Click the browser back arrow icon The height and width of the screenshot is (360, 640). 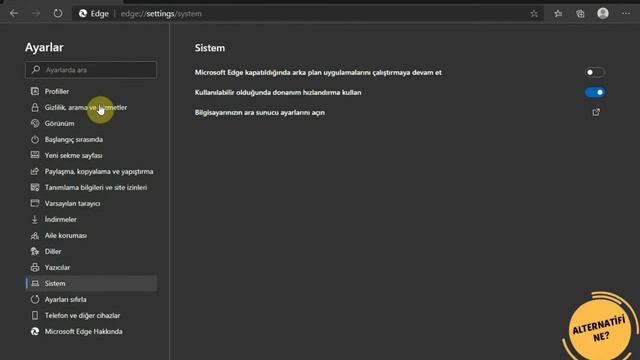click(x=14, y=13)
